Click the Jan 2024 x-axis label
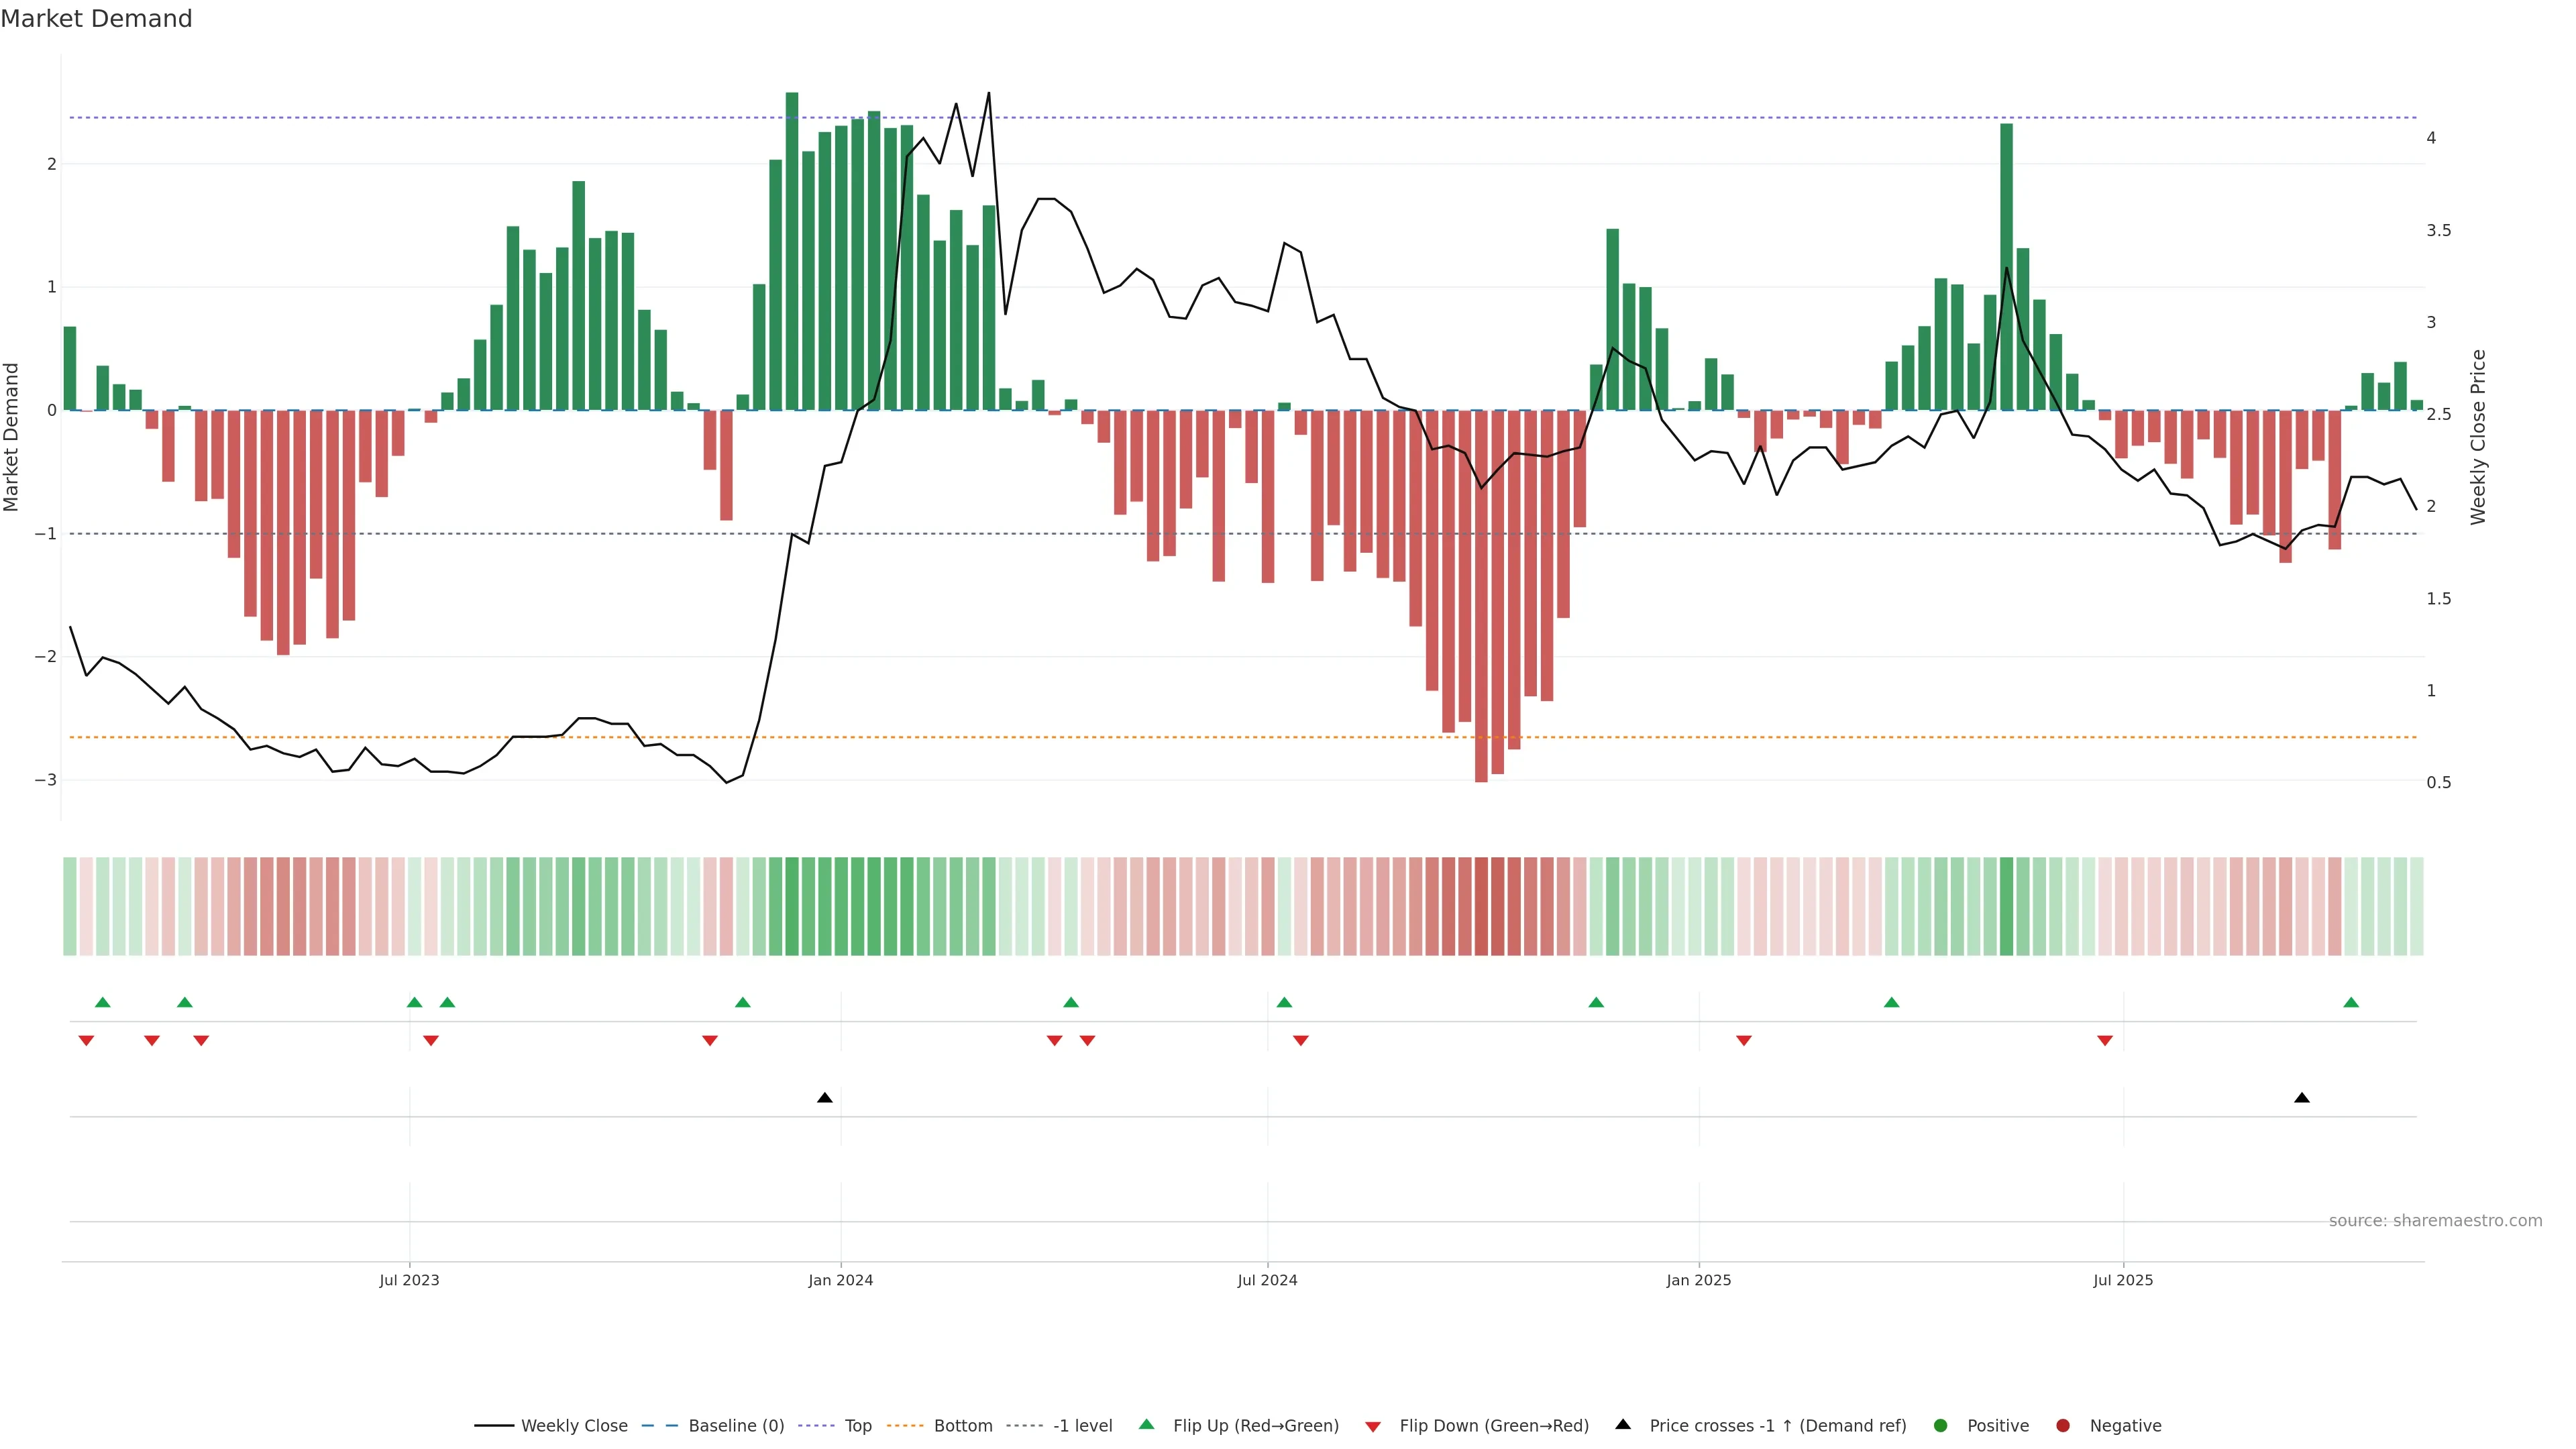The width and height of the screenshot is (2576, 1449). click(841, 1281)
